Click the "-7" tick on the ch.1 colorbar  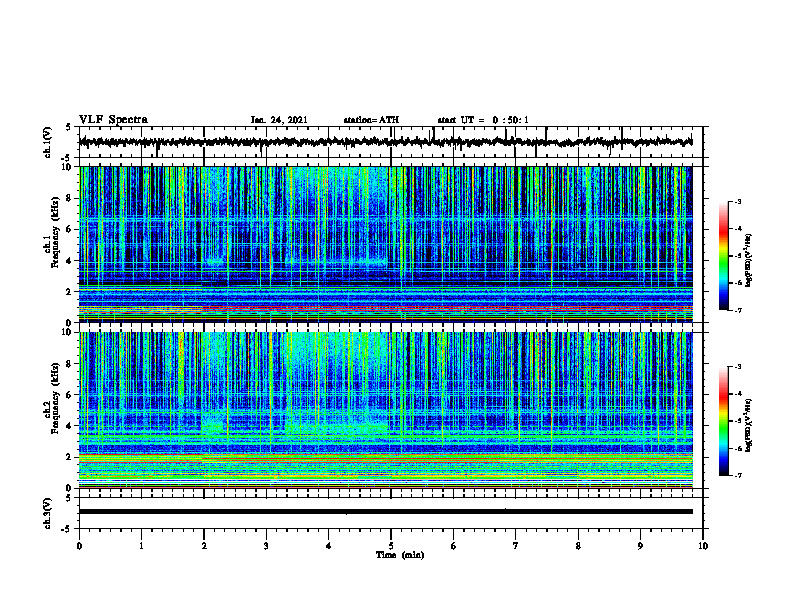[738, 310]
